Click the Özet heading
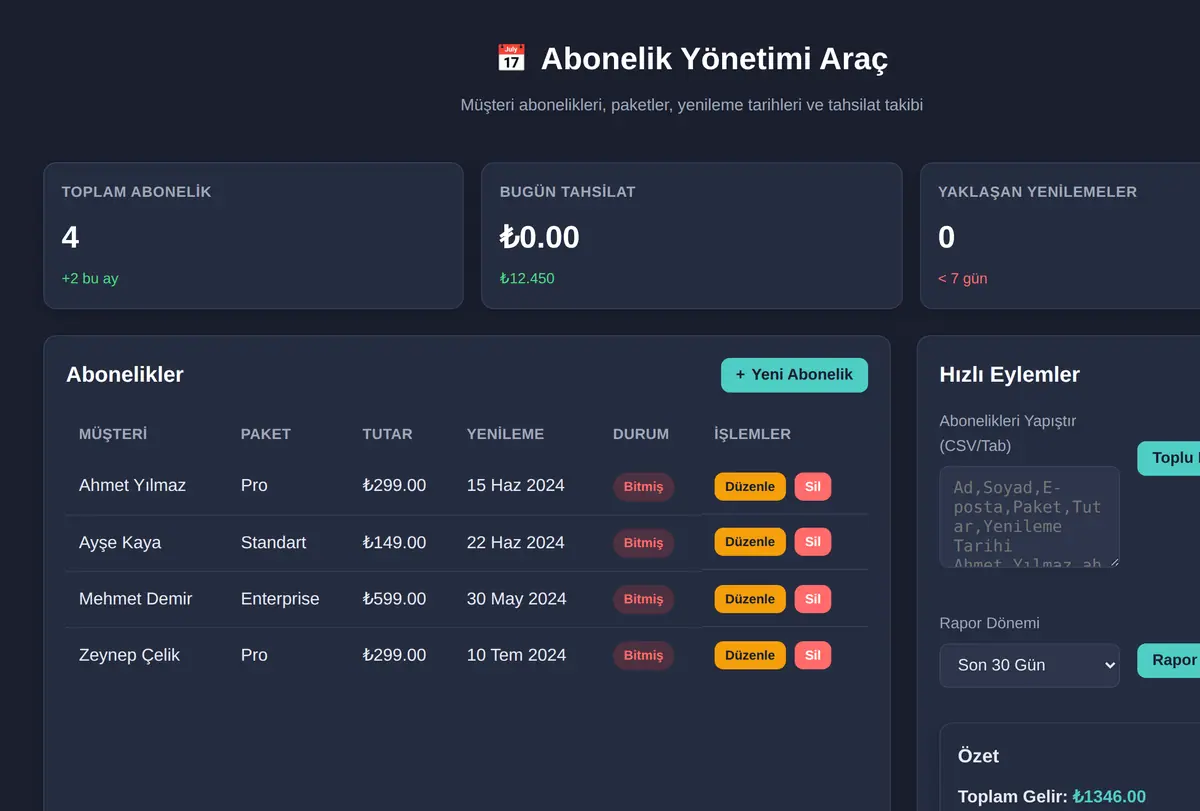Image resolution: width=1200 pixels, height=811 pixels. (x=978, y=756)
